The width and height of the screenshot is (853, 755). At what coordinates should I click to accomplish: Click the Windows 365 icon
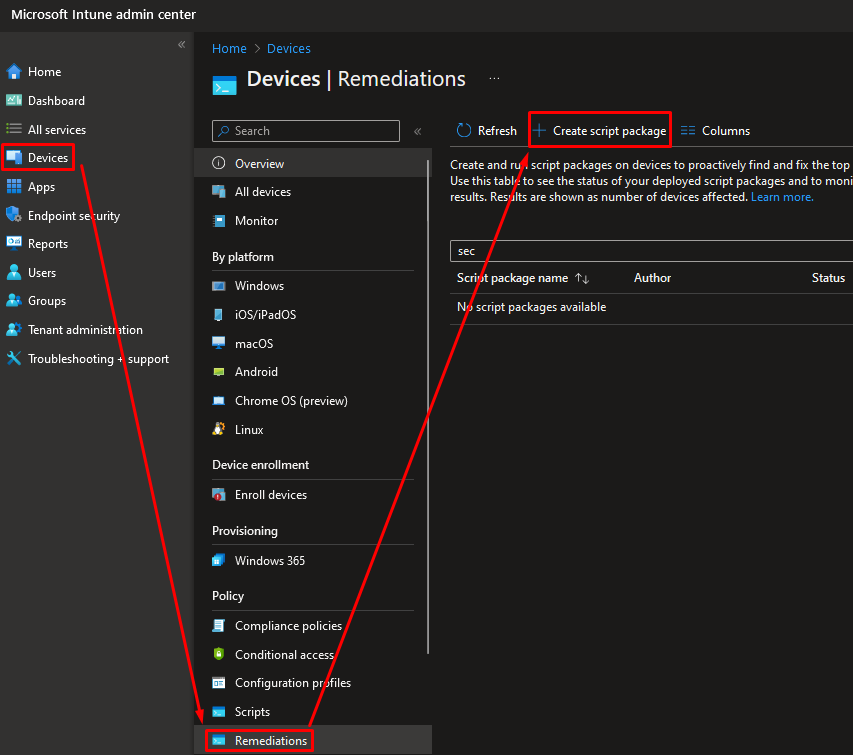pyautogui.click(x=219, y=560)
